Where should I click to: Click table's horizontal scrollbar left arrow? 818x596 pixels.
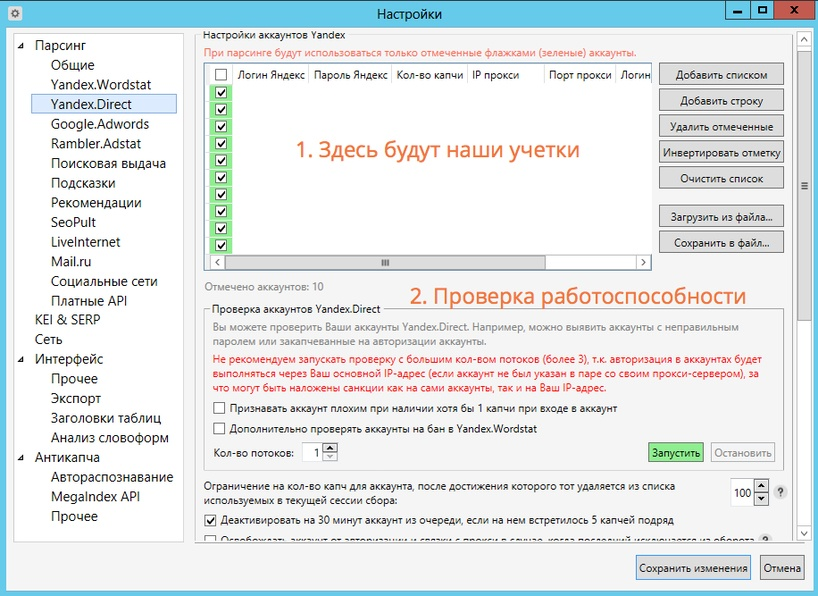(x=217, y=263)
